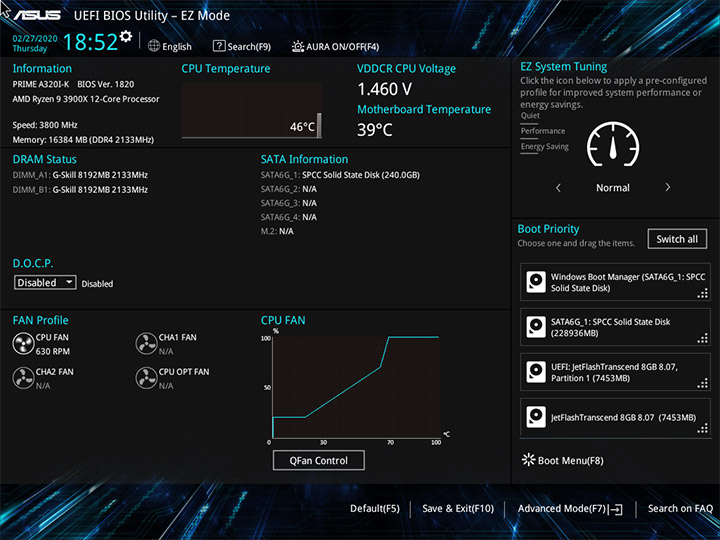Click the globe language icon

click(x=154, y=46)
